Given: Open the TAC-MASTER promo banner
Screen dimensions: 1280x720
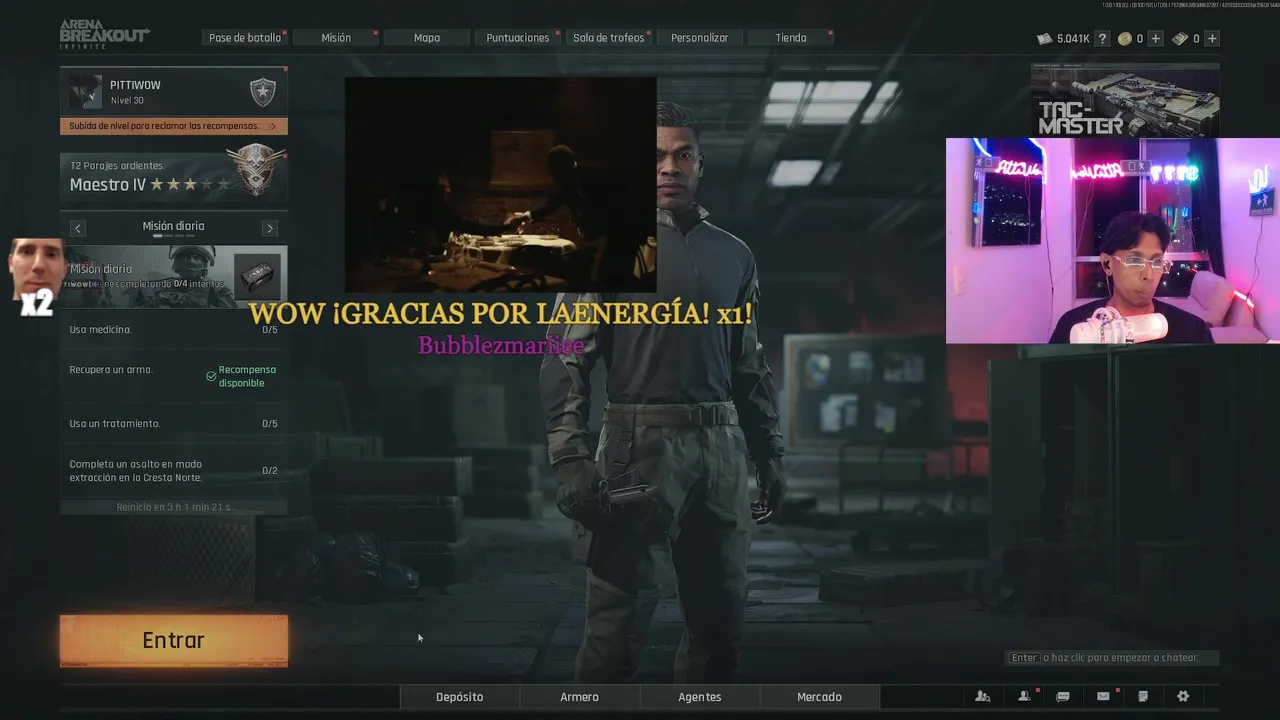Looking at the screenshot, I should 1125,100.
